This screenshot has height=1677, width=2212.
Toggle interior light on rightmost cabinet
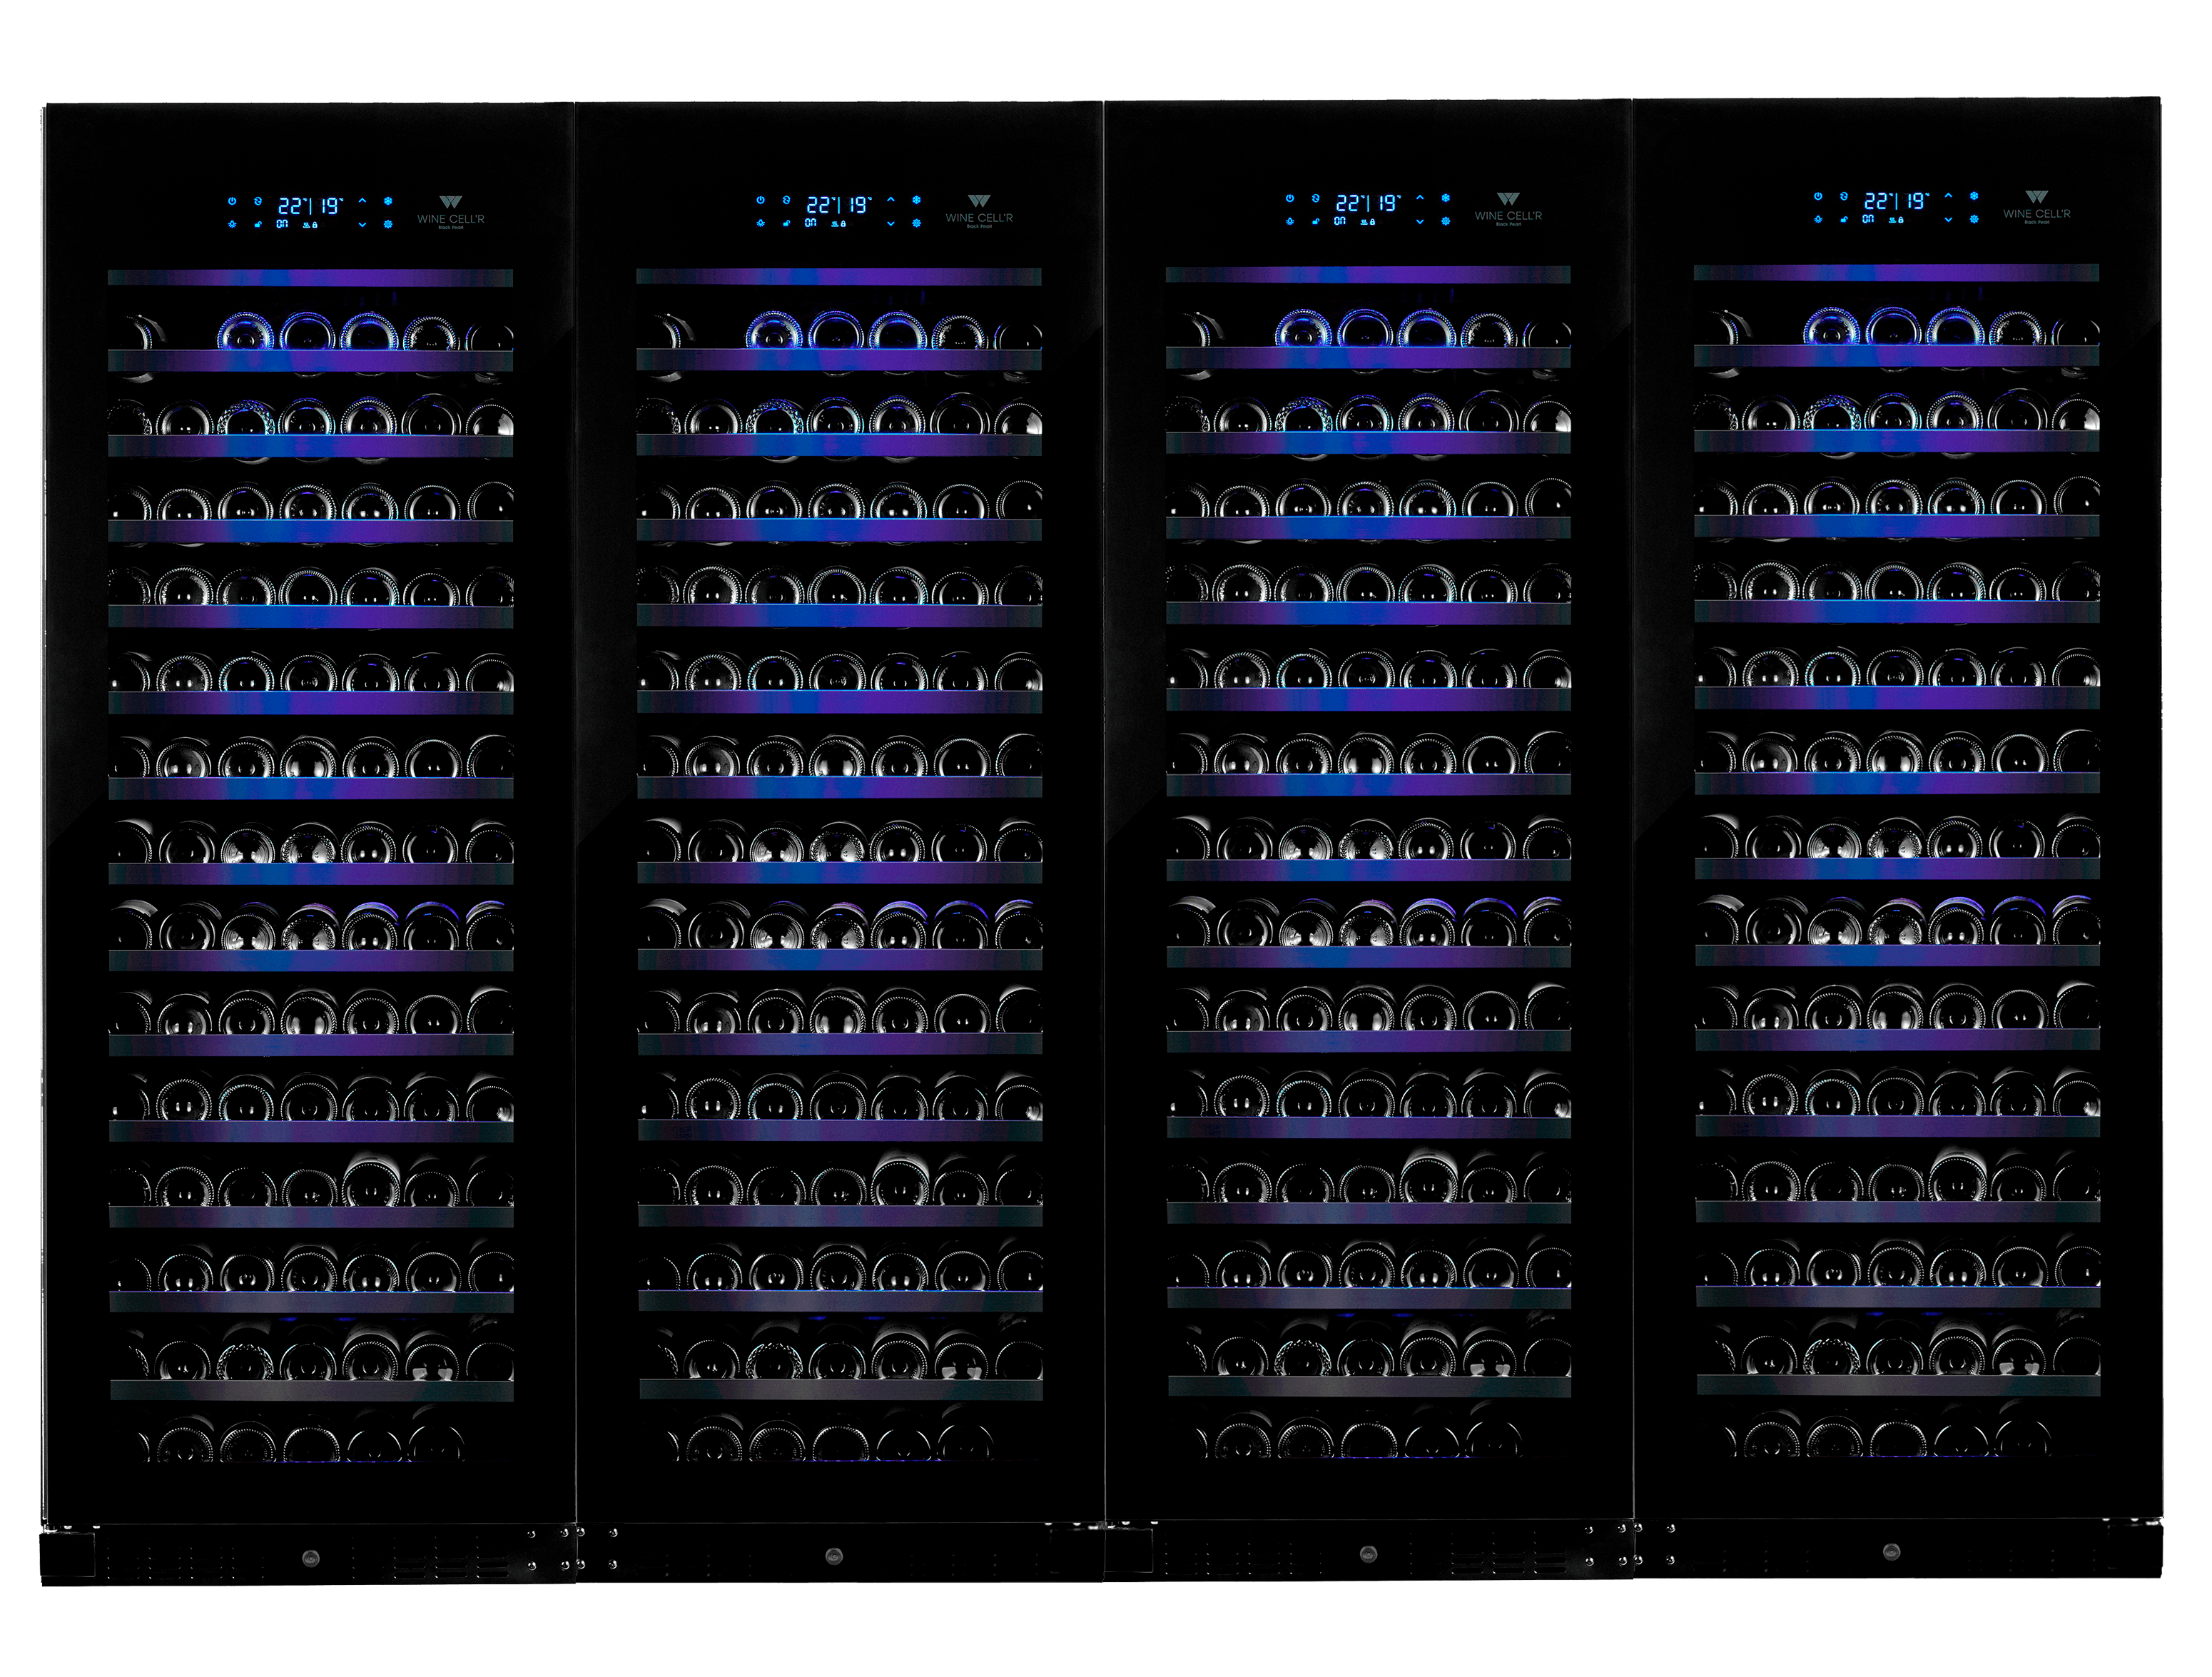[1818, 219]
